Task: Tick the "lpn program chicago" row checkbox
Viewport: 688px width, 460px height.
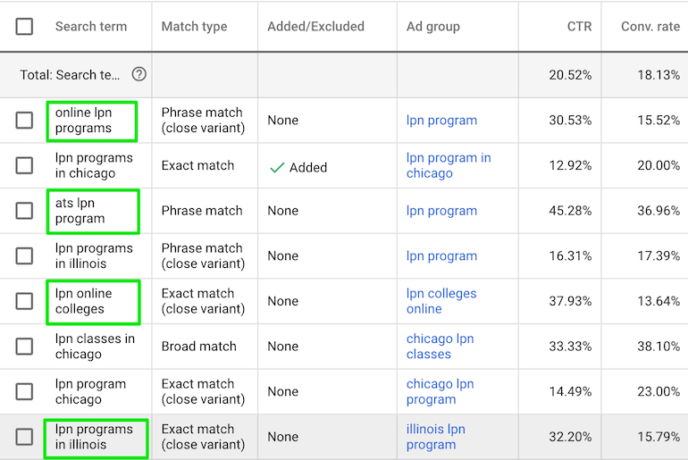Action: (24, 391)
